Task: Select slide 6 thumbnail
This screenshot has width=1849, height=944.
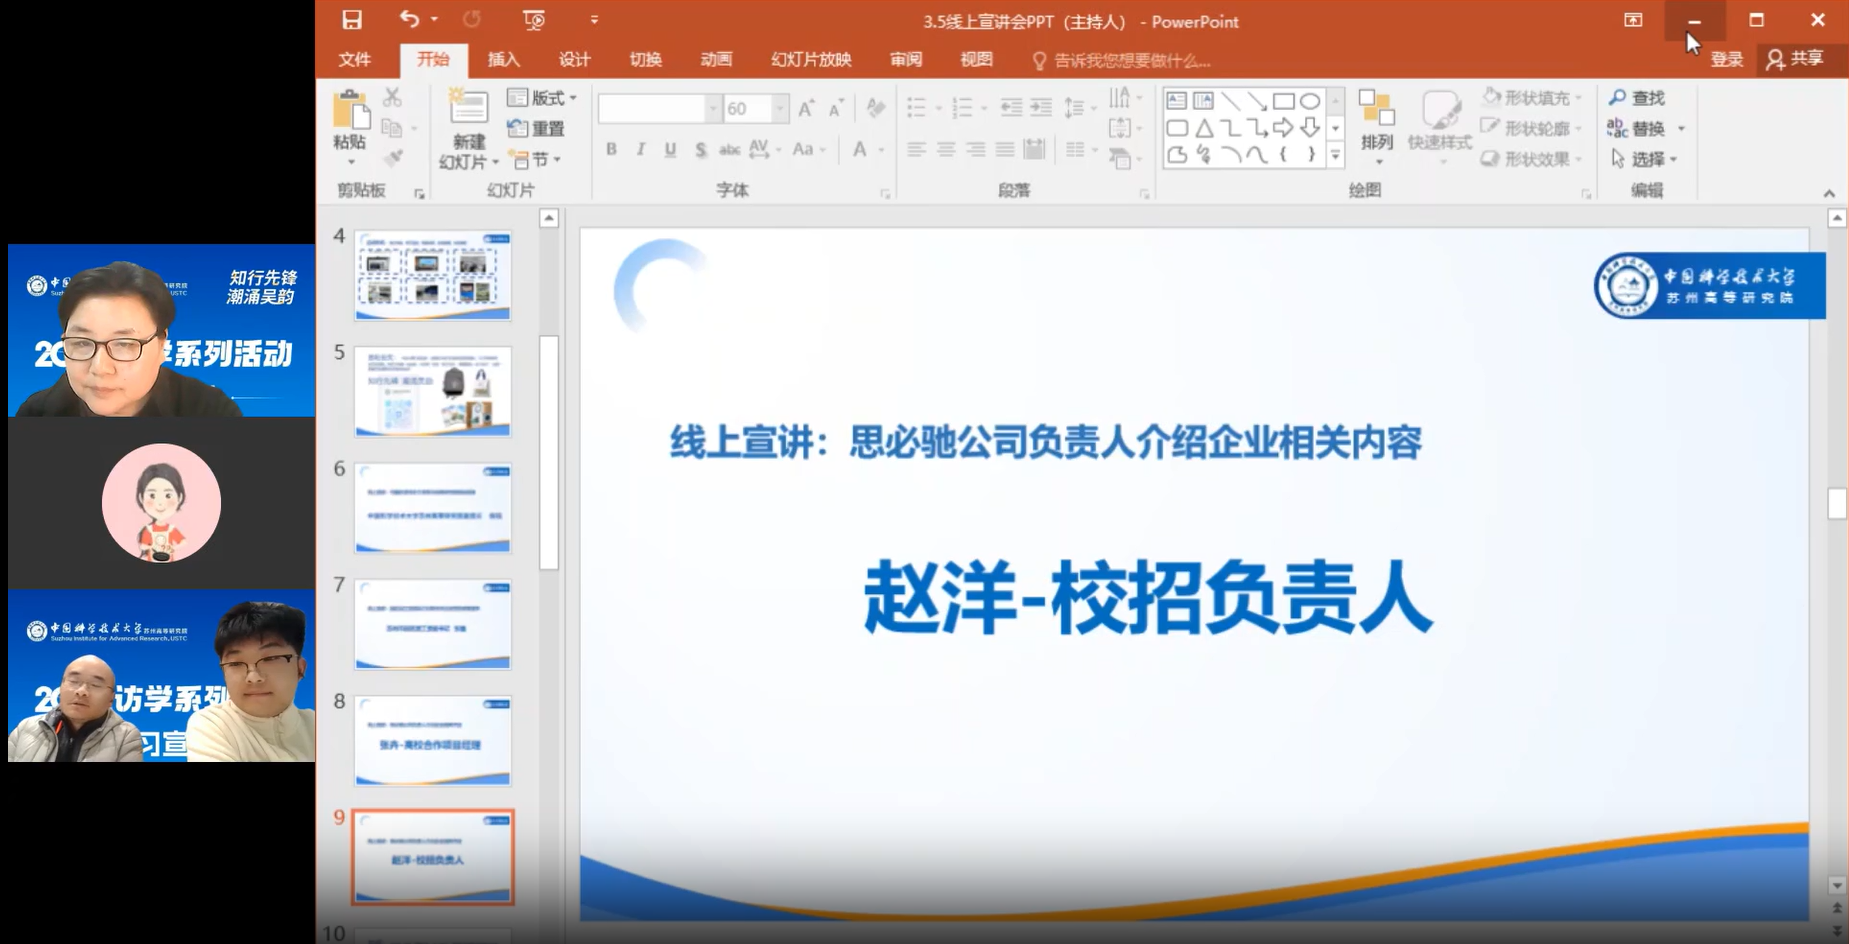Action: (x=433, y=508)
